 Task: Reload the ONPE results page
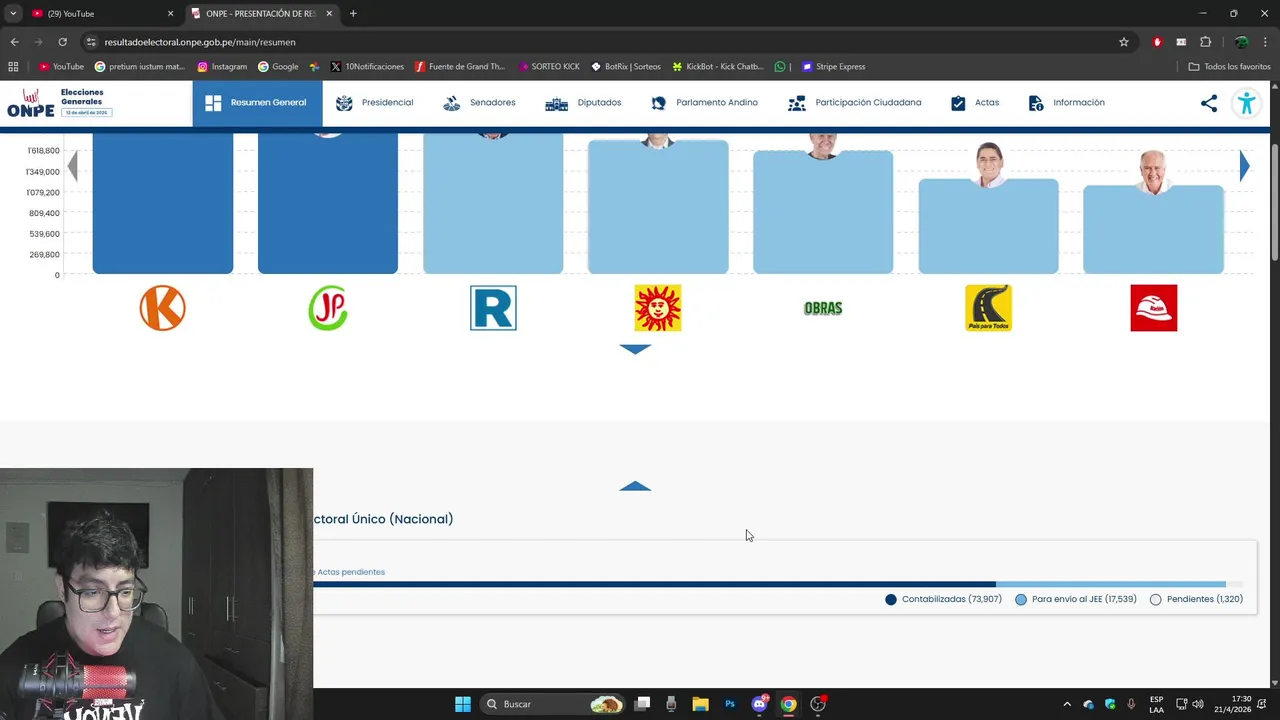(x=62, y=42)
